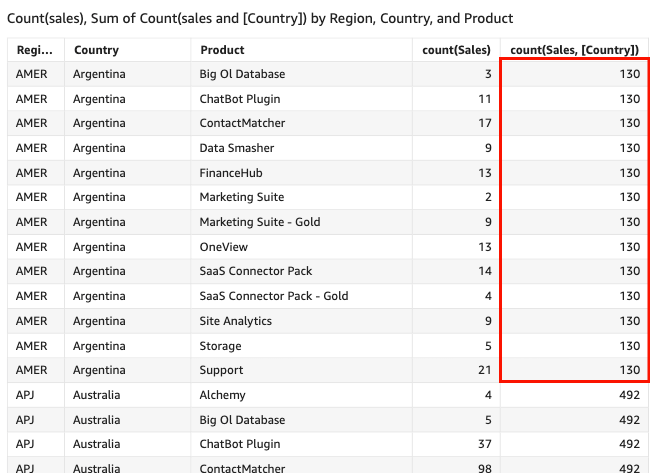This screenshot has height=473, width=650.
Task: Click the Support product cell
Action: (222, 370)
